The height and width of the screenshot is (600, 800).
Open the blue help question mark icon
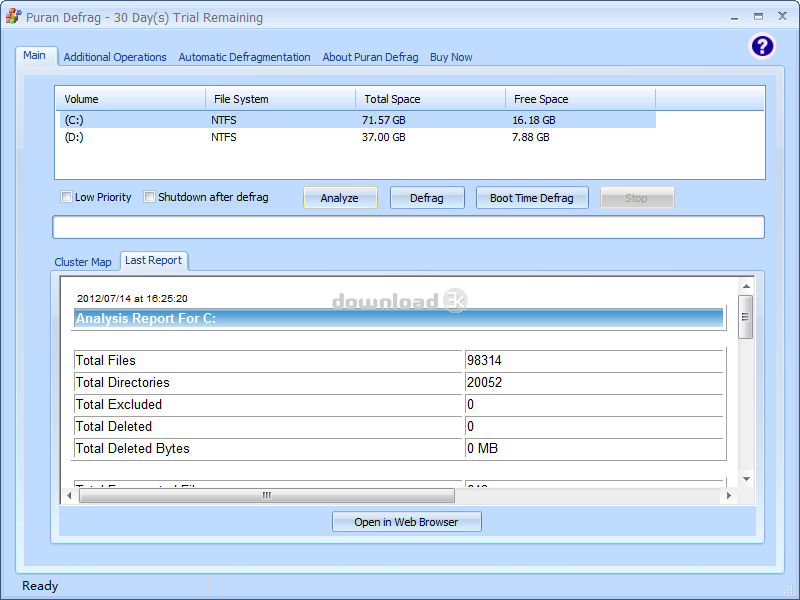coord(762,46)
